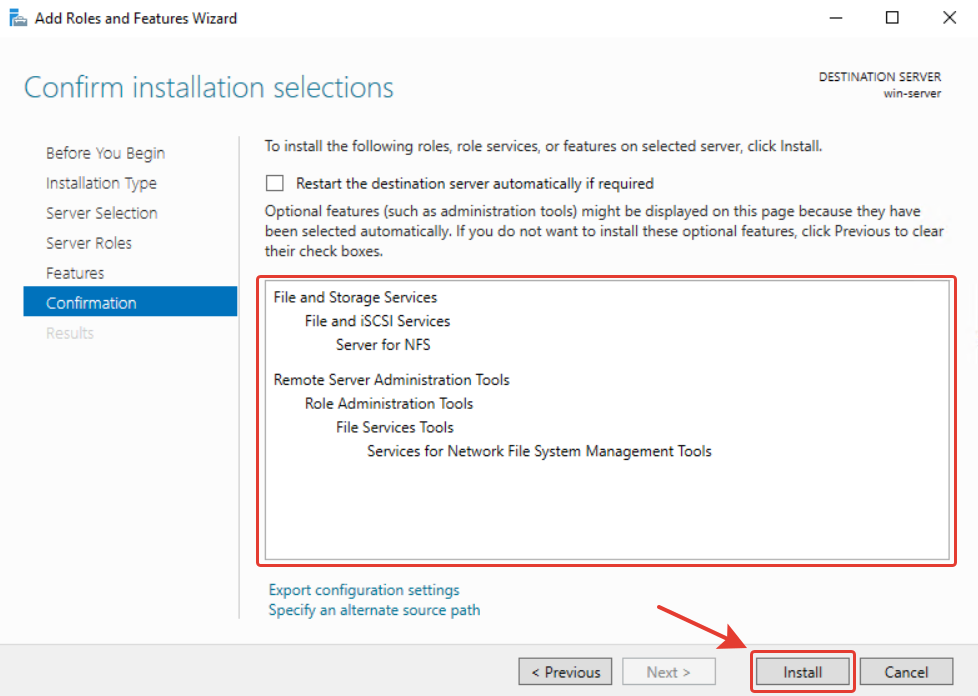Maximize the wizard window
This screenshot has width=978, height=696.
[x=893, y=17]
